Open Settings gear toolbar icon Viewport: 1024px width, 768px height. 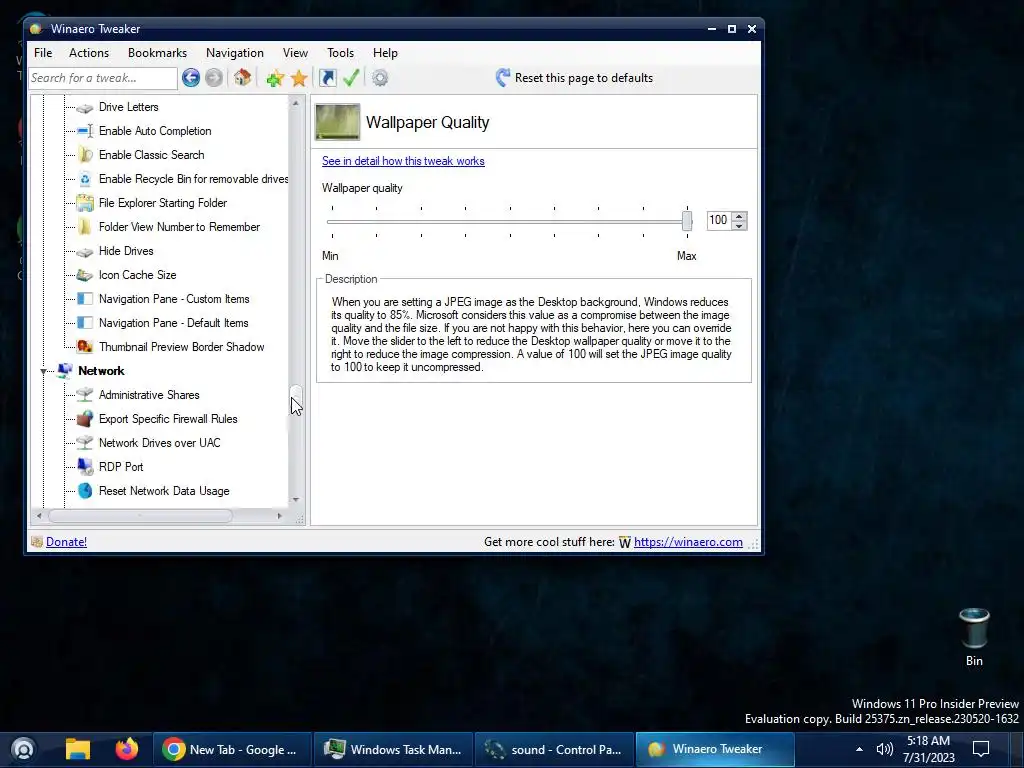pyautogui.click(x=380, y=78)
